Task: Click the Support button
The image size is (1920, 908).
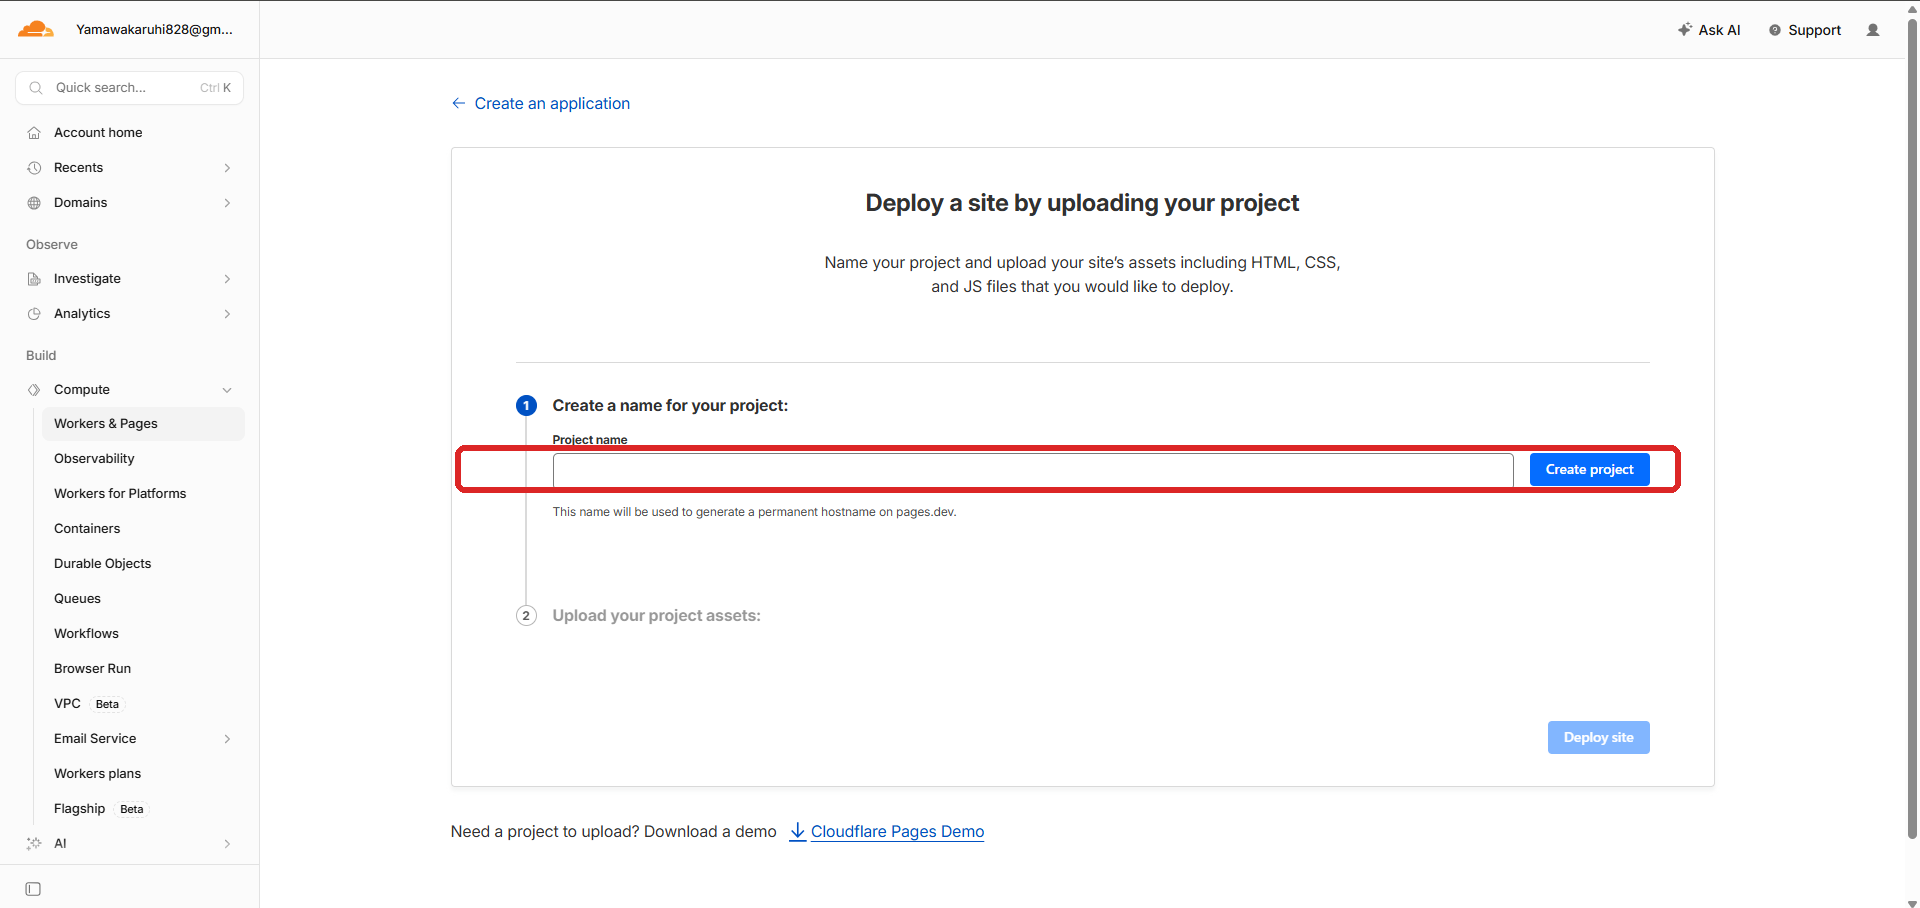Action: tap(1805, 30)
